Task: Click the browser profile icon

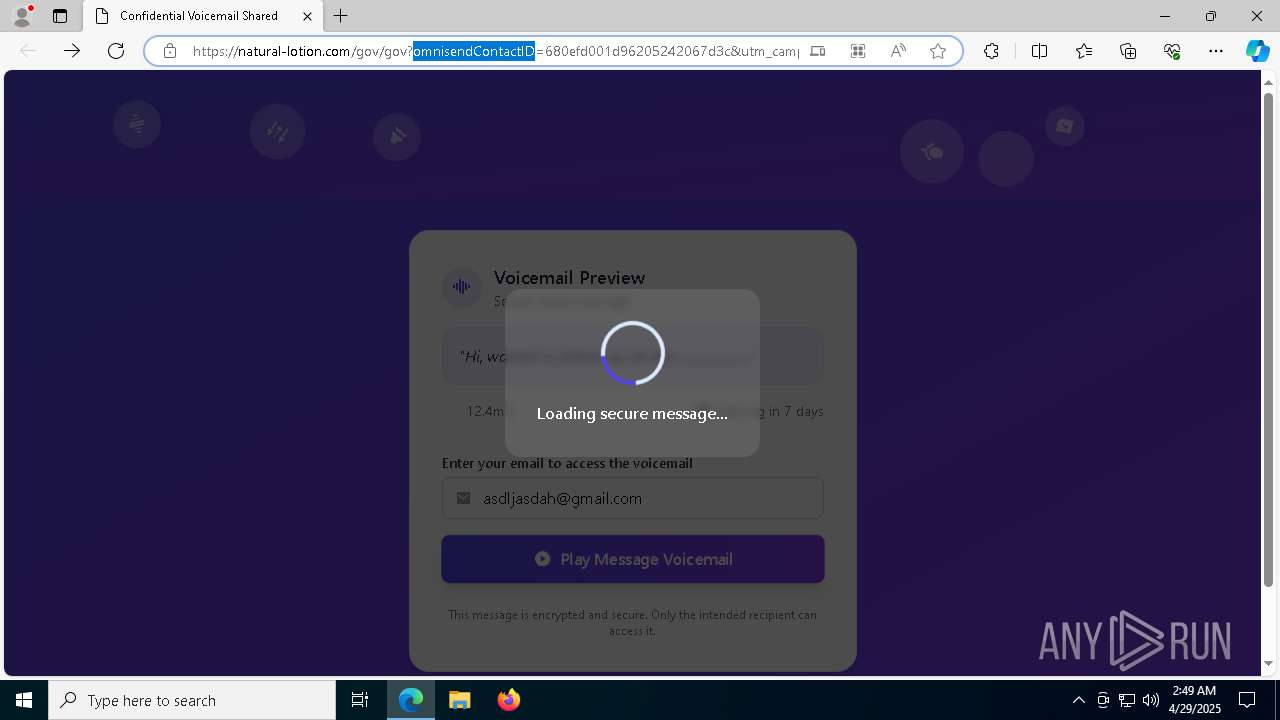Action: click(22, 16)
